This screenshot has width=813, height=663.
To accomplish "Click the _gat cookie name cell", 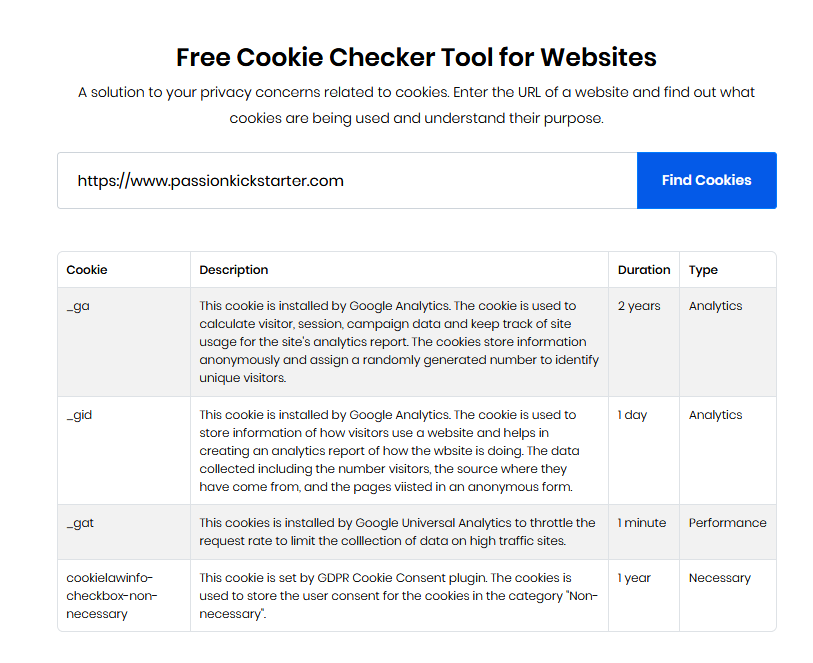I will (124, 532).
